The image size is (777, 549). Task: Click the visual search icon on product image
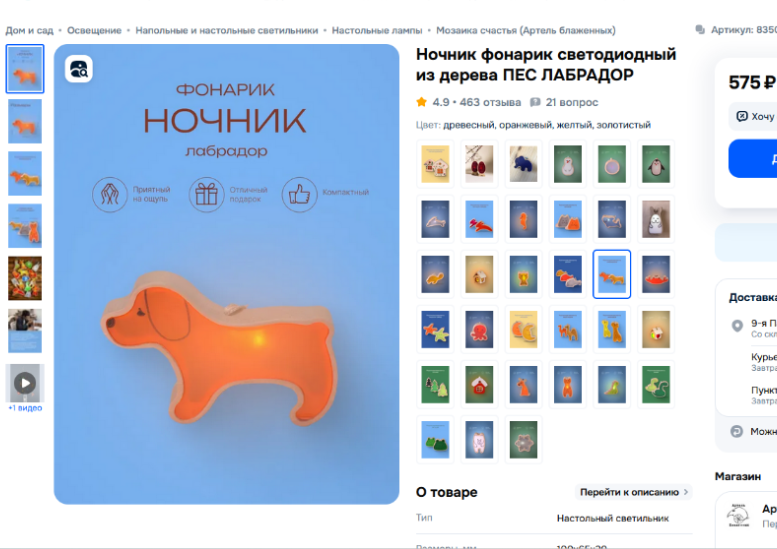79,69
